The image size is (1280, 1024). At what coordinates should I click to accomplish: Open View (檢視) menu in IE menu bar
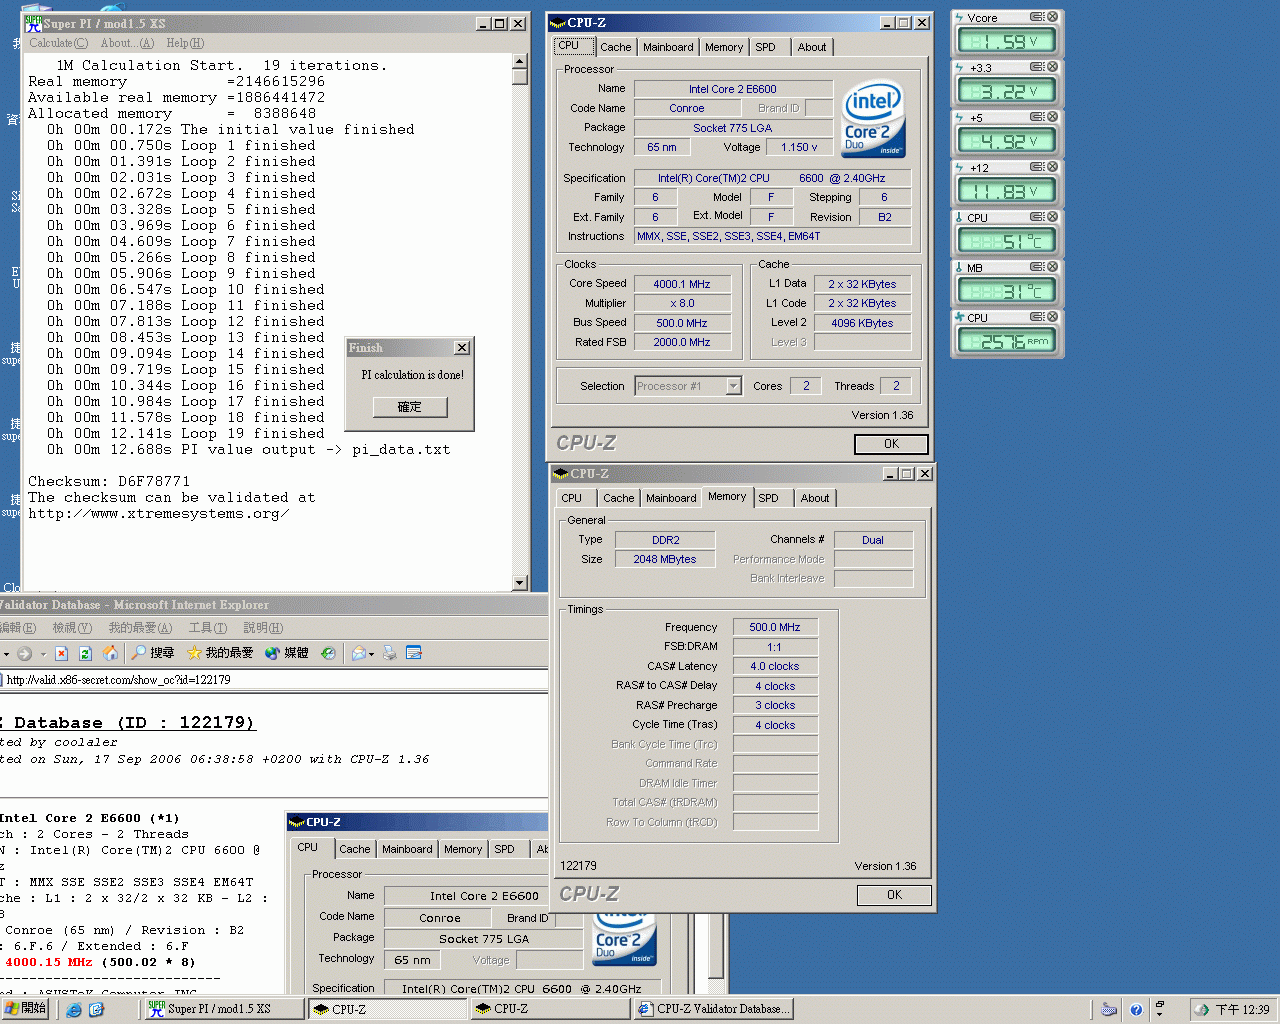click(x=72, y=628)
